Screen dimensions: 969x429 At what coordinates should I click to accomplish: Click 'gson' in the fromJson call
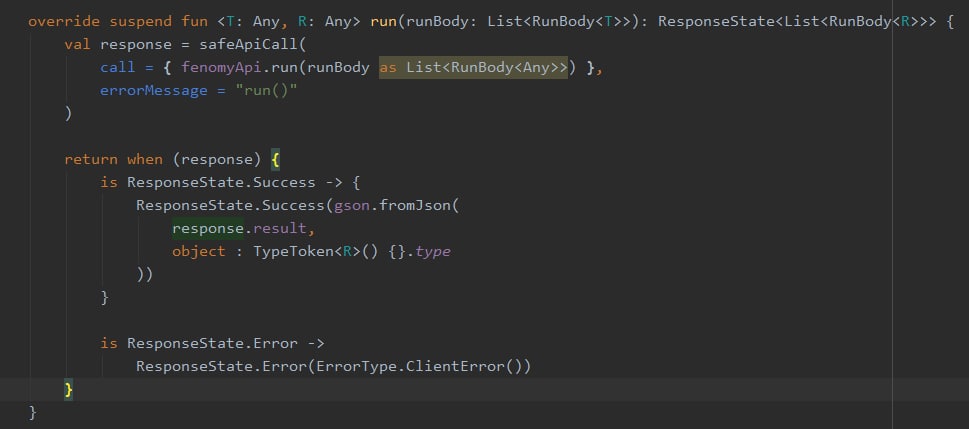click(352, 205)
